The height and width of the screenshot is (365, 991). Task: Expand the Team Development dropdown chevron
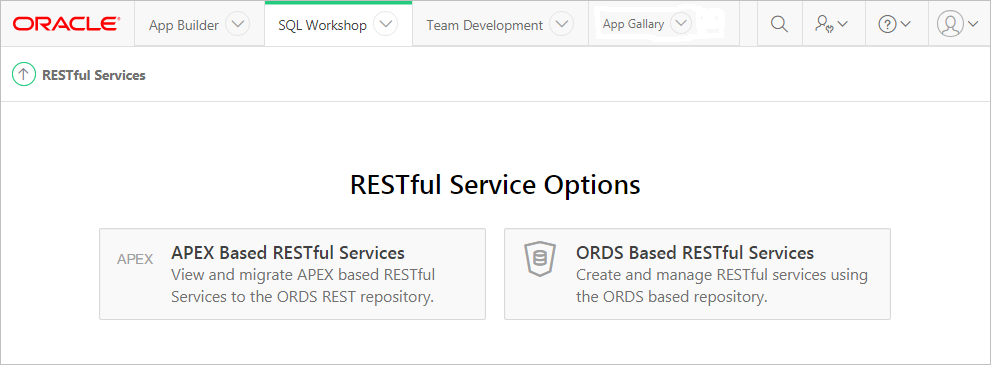(561, 25)
